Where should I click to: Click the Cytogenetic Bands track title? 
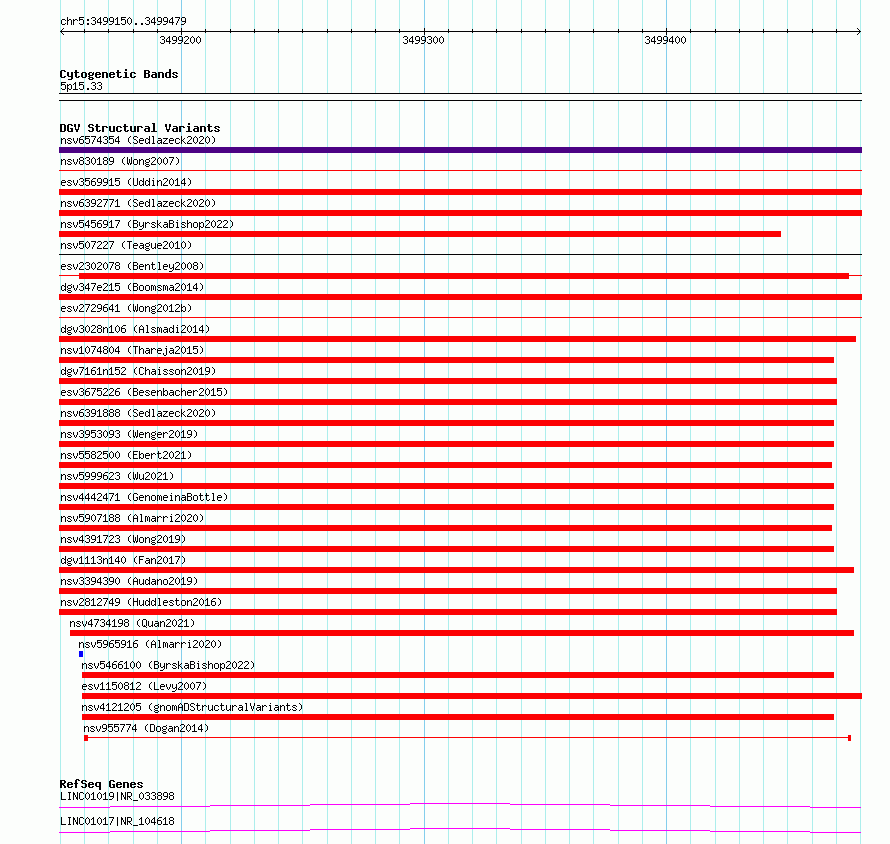point(119,74)
